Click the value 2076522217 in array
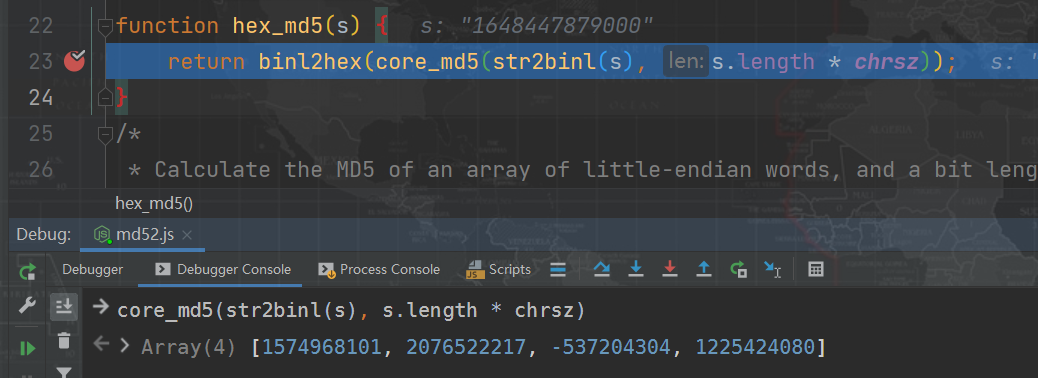1038x378 pixels. tap(466, 347)
